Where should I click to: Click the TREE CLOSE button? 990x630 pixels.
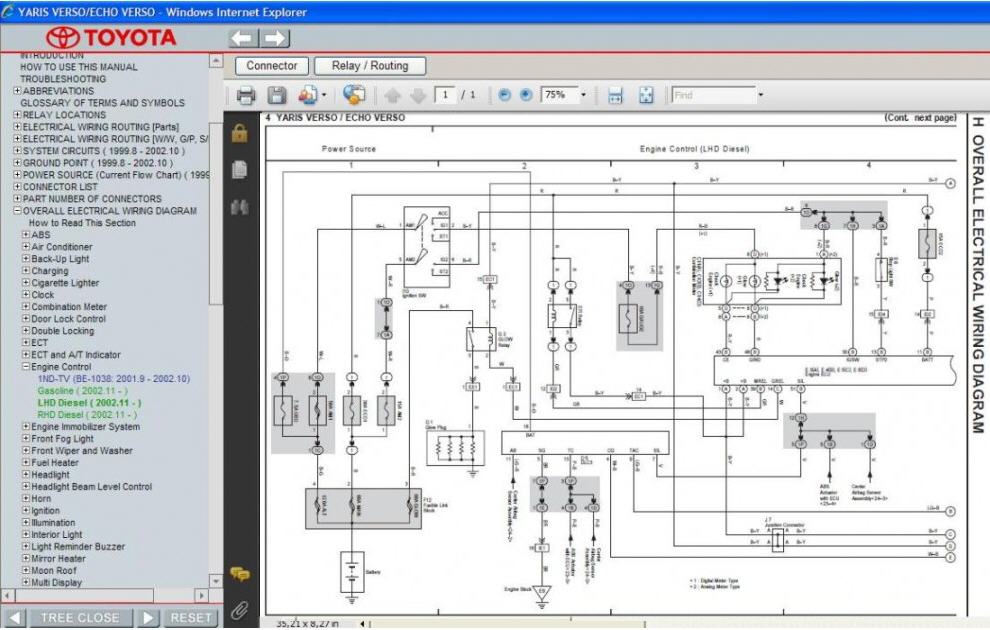(x=80, y=618)
